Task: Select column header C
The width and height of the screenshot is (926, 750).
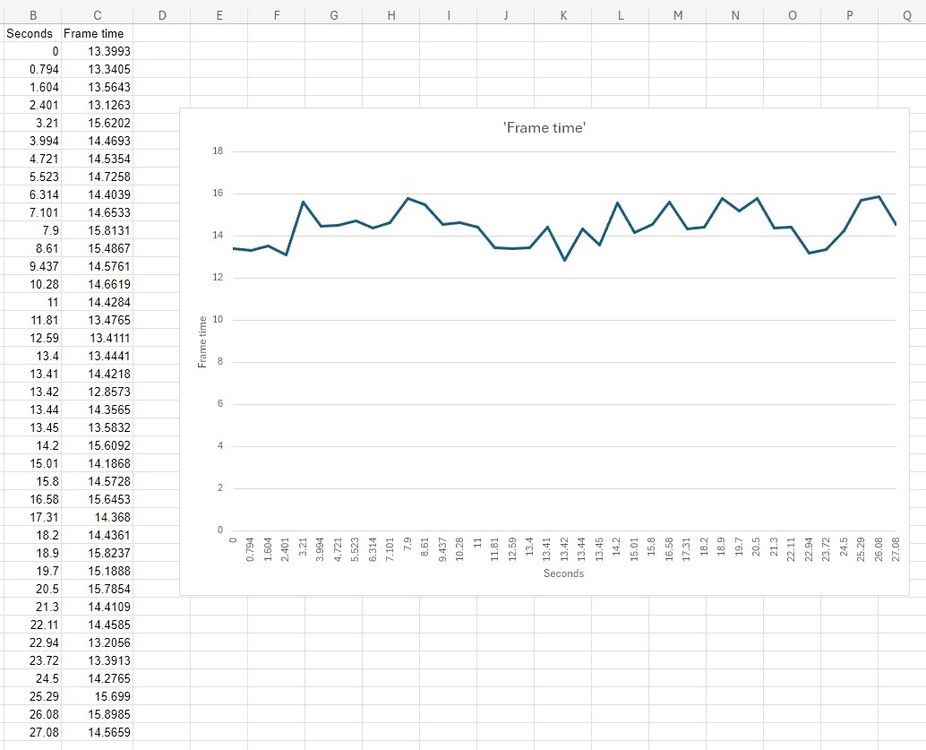Action: (x=96, y=15)
